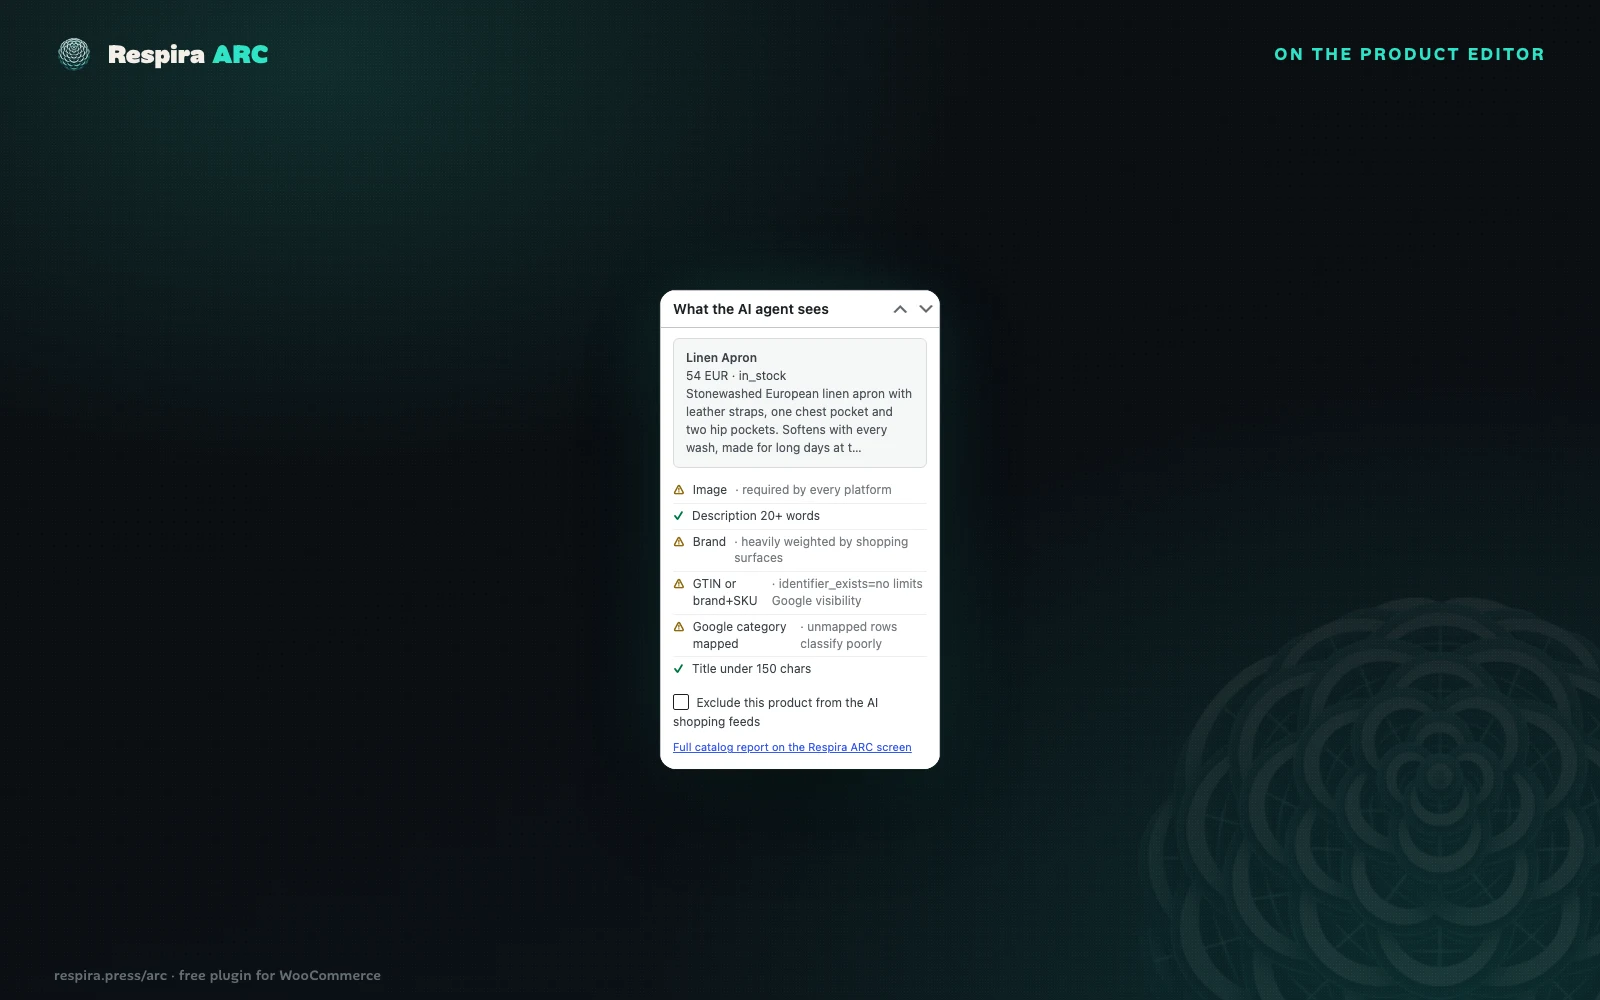
Task: Check "Exclude this product from the AI shopping feeds"
Action: click(681, 702)
